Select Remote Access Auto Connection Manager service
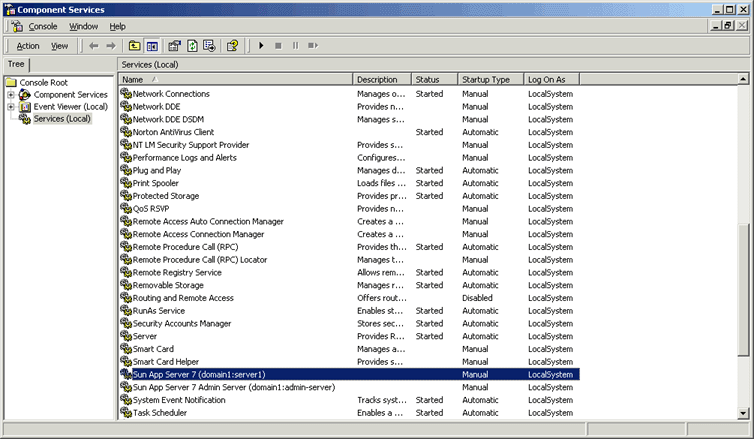The height and width of the screenshot is (439, 754). coord(208,221)
